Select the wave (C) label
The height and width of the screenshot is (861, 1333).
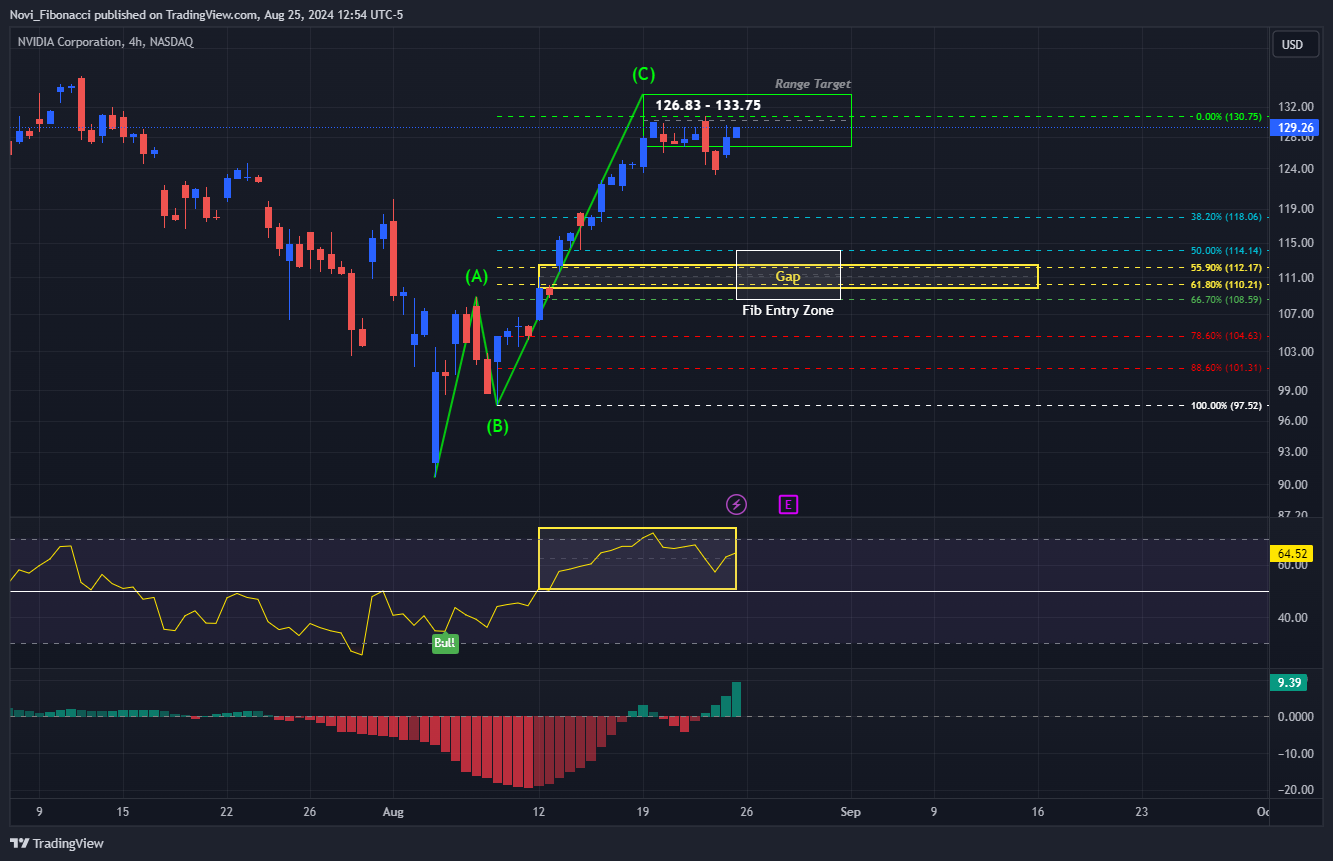coord(644,74)
